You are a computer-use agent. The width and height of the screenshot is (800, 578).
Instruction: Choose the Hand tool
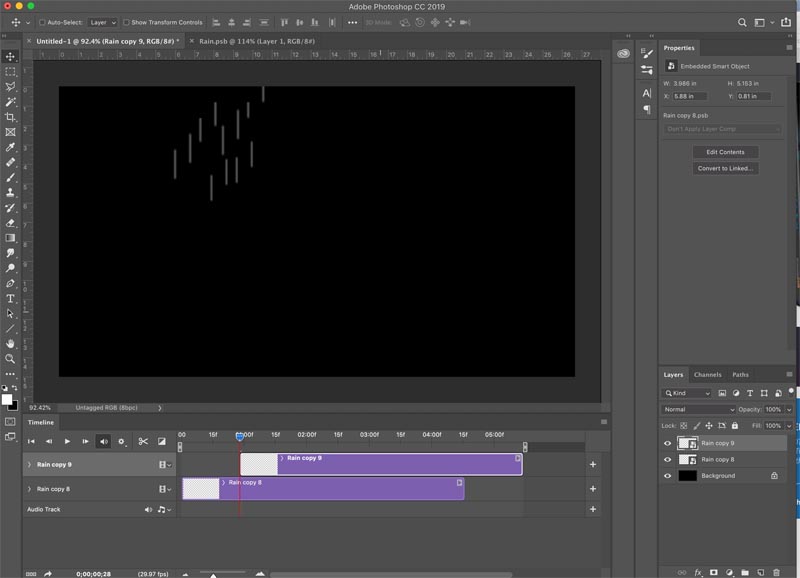(10, 343)
